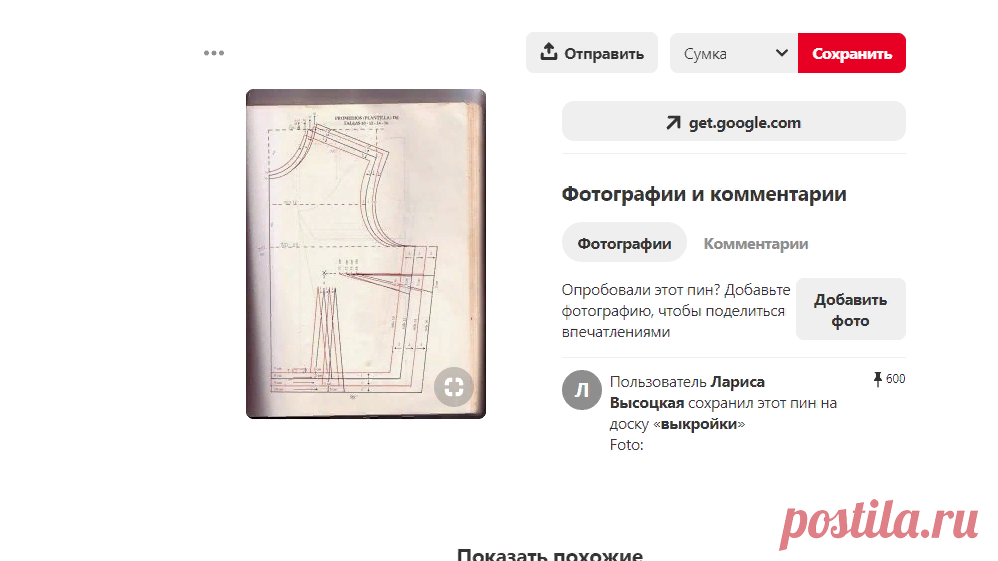Click the visual search icon on the image
Screen dimensions: 998x561
click(x=453, y=387)
